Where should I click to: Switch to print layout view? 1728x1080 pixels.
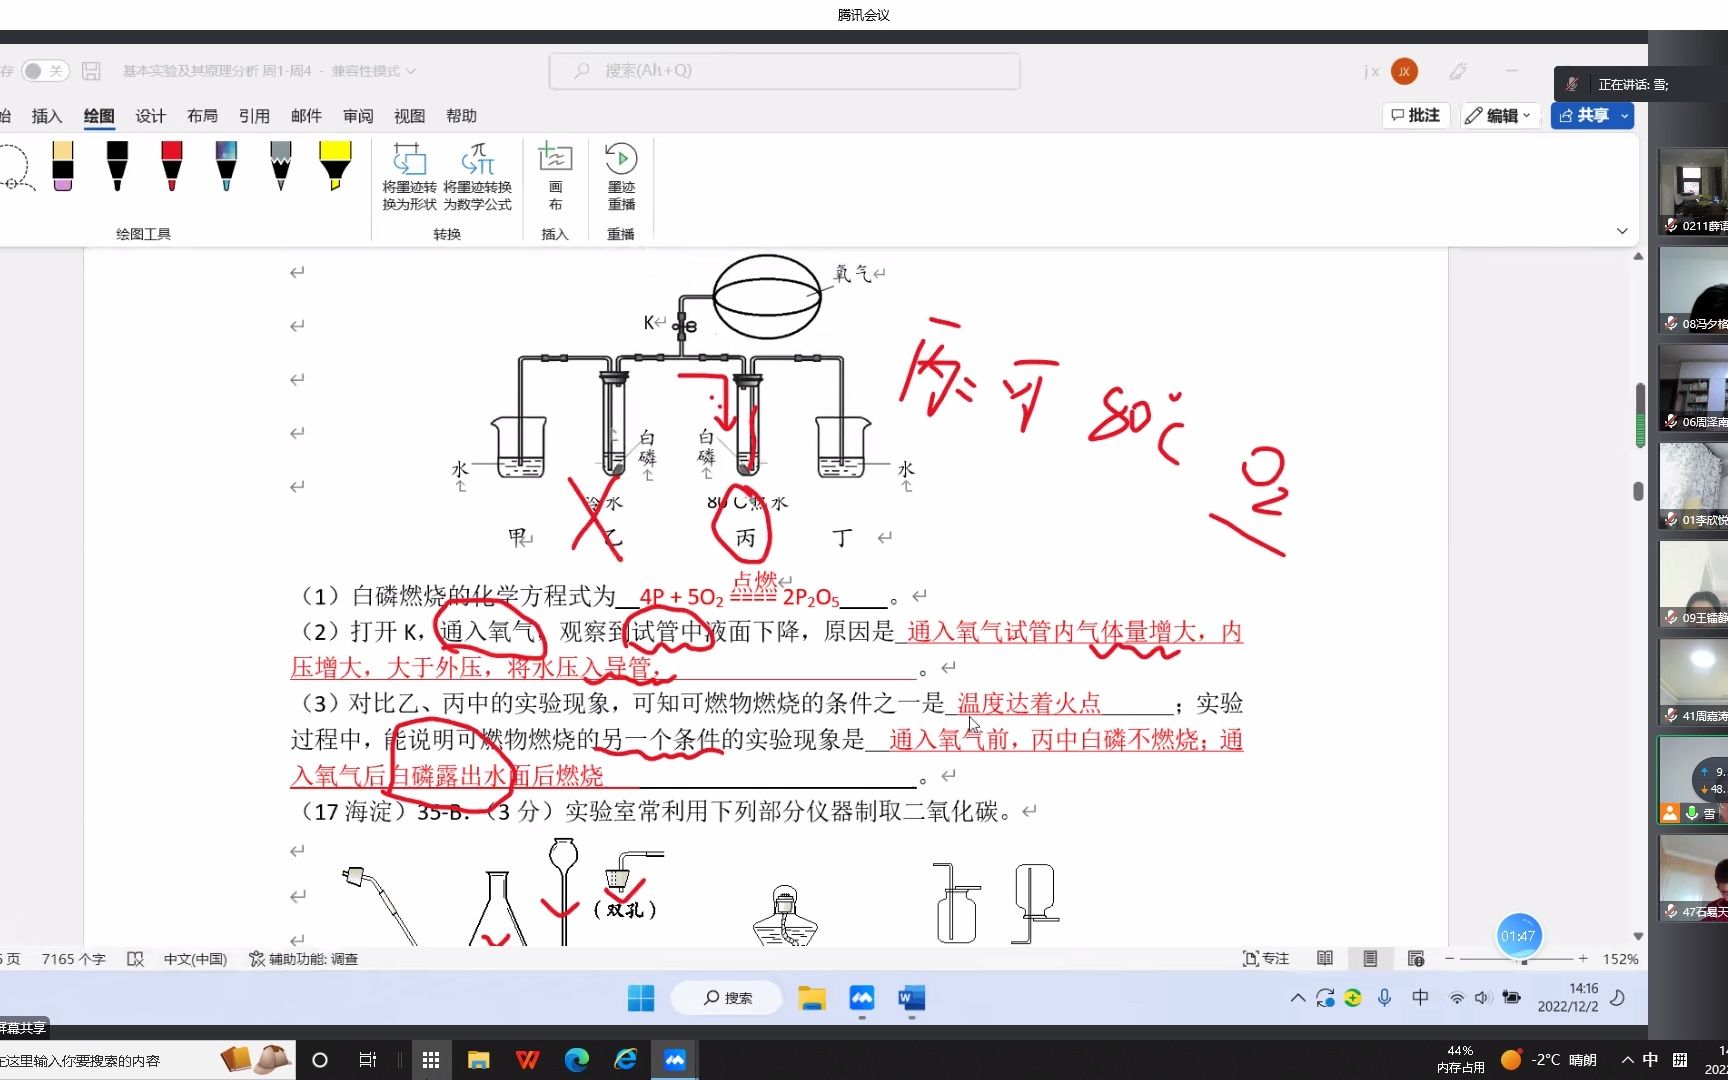pos(1370,959)
